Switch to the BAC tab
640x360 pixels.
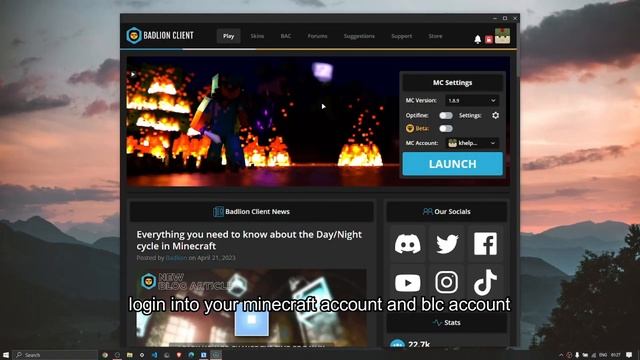pos(286,36)
